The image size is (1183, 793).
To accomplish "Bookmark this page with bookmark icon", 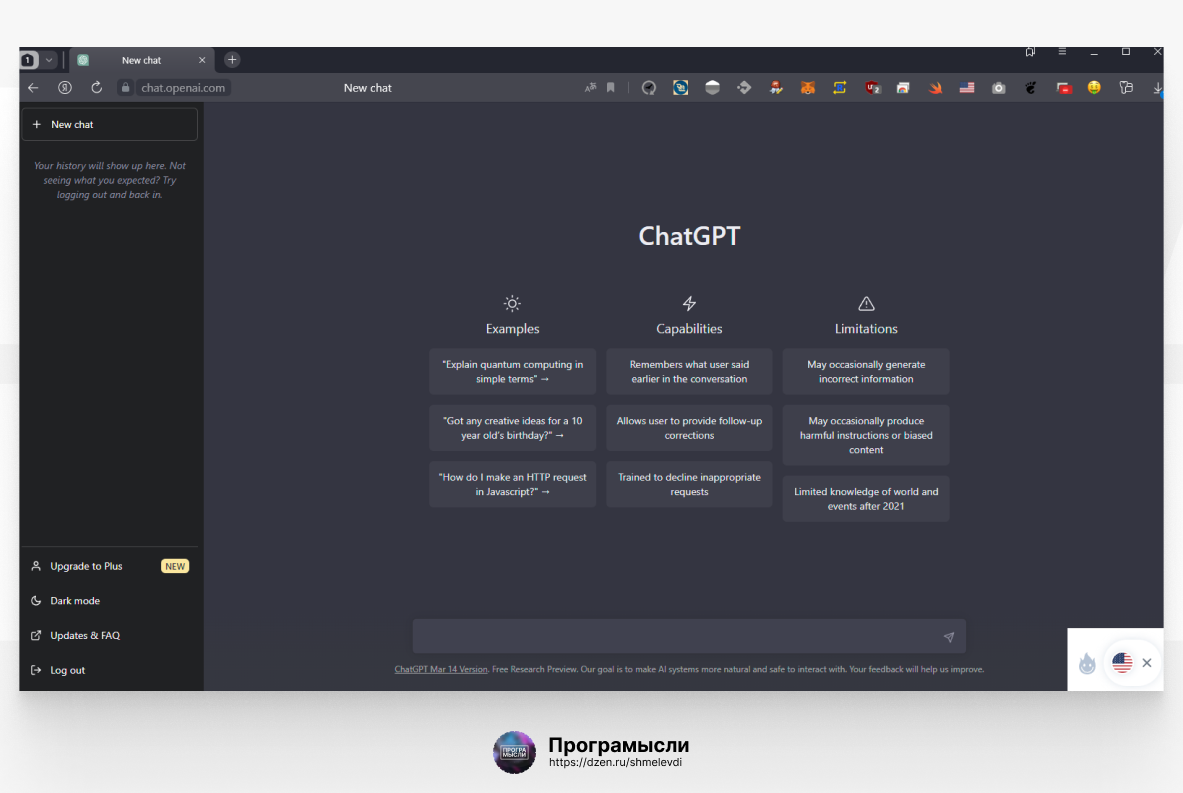I will tap(611, 88).
